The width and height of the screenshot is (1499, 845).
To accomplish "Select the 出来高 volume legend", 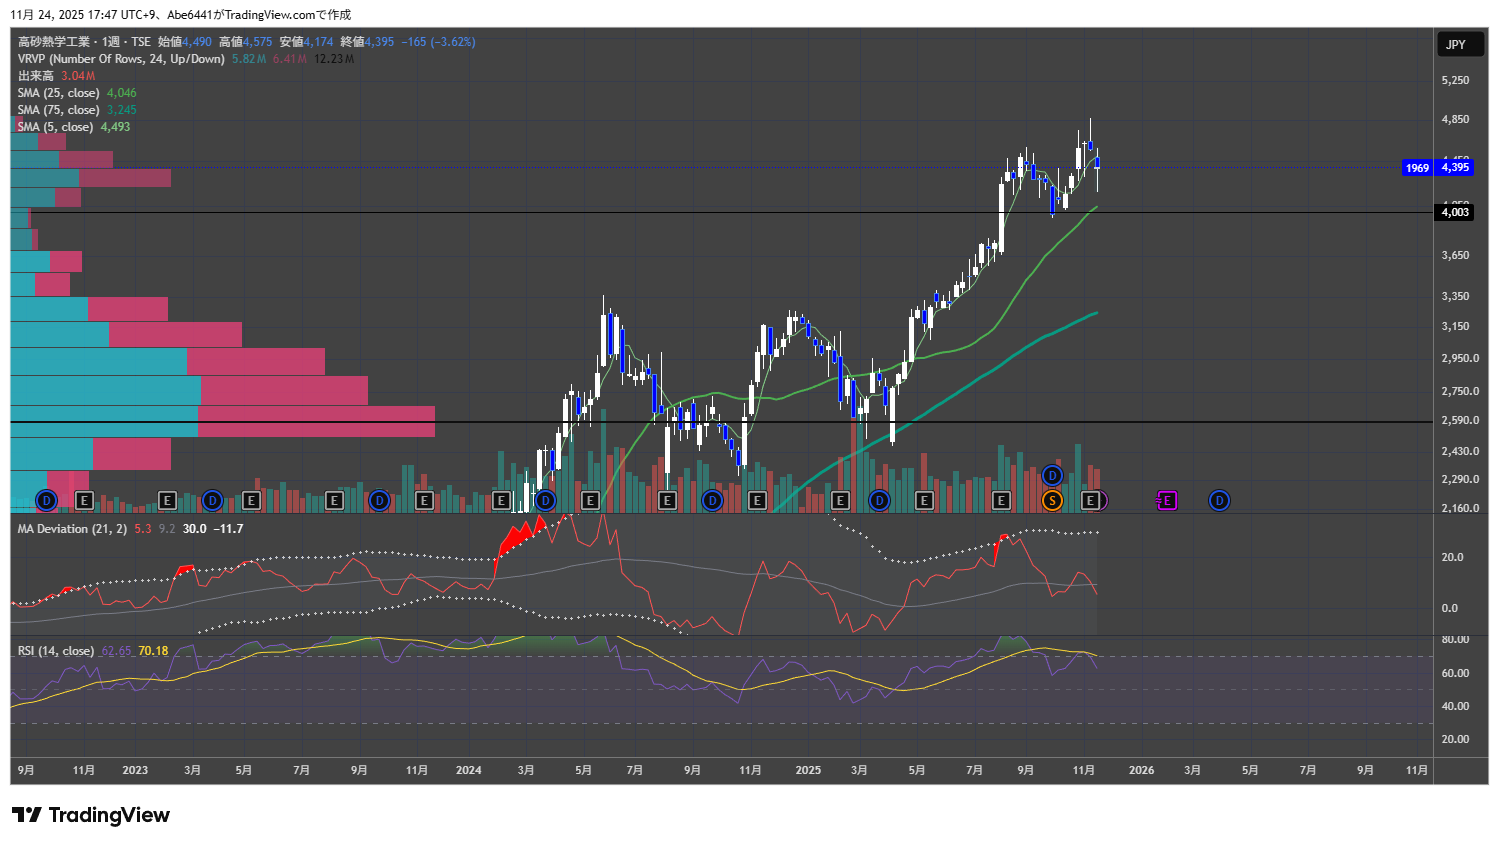I will pyautogui.click(x=35, y=76).
